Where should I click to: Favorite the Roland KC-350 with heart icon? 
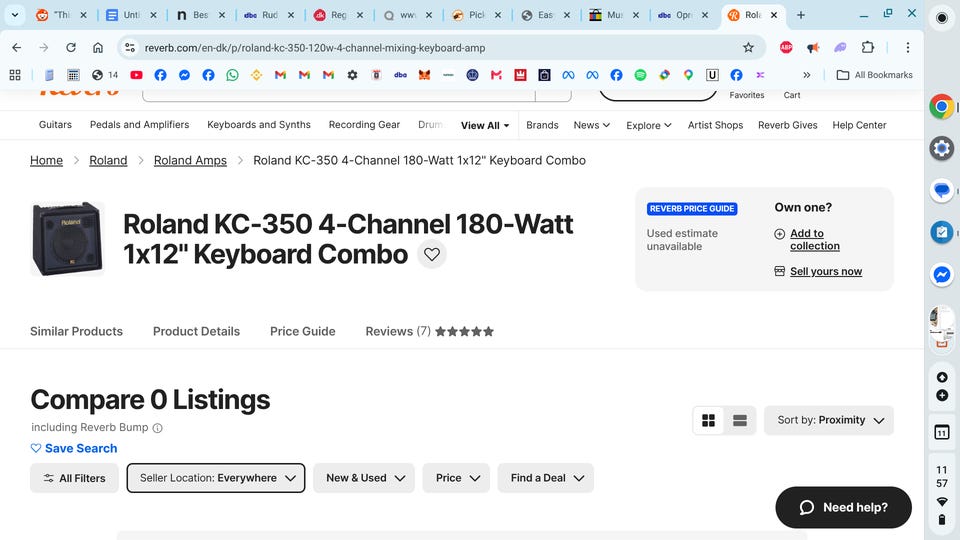432,254
